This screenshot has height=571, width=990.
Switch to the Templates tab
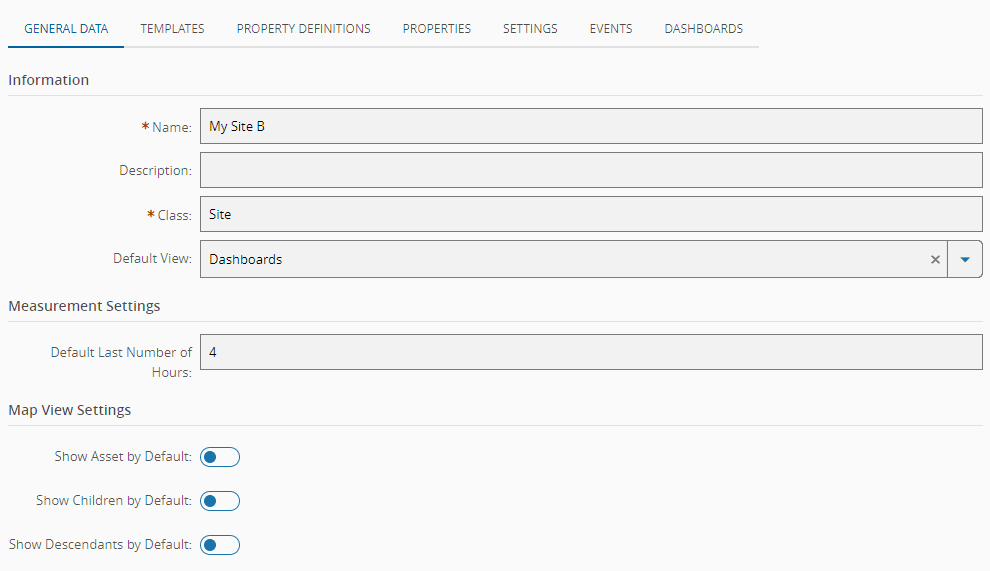[x=172, y=29]
